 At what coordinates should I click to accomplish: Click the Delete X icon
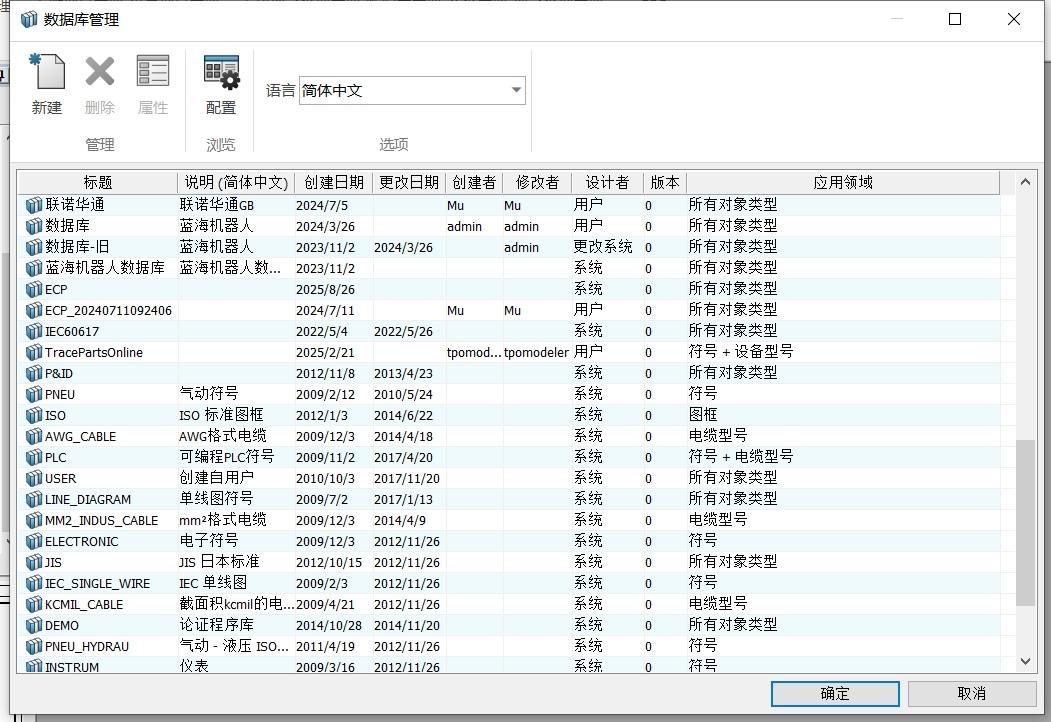[100, 73]
